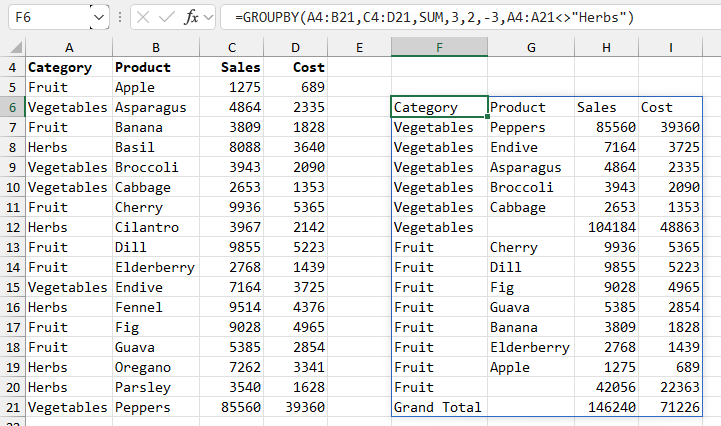Click Fruit subtotal cost 22363

[x=670, y=387]
